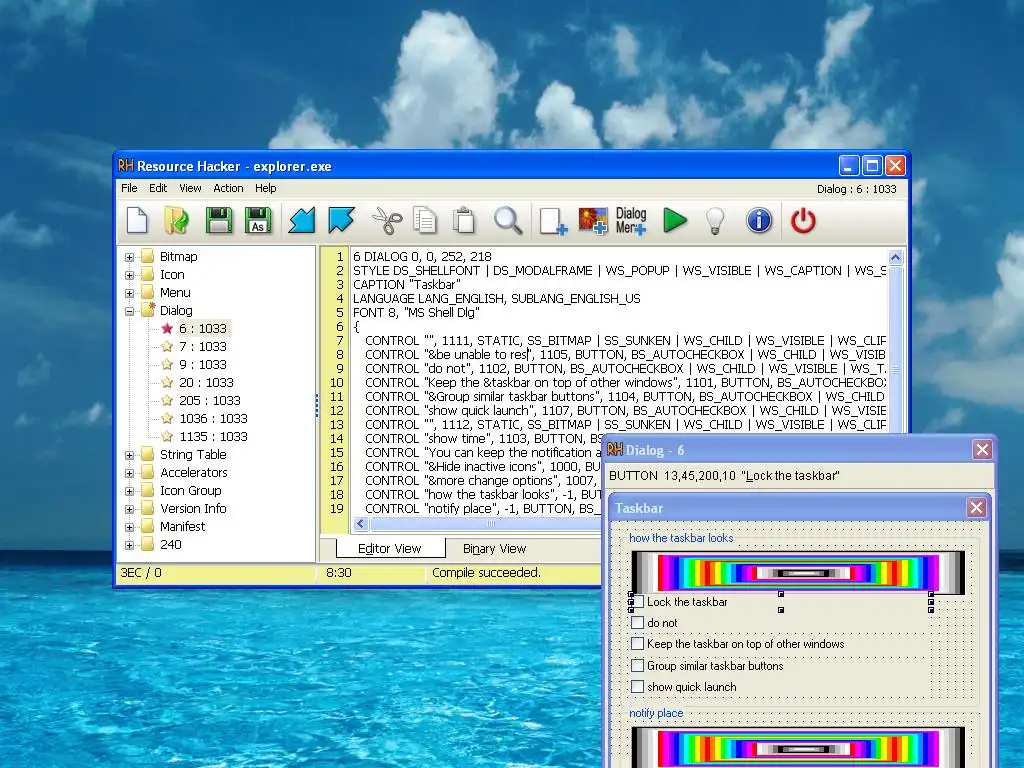Cut with the scissors icon
Screen dimensions: 1024x768
(387, 220)
